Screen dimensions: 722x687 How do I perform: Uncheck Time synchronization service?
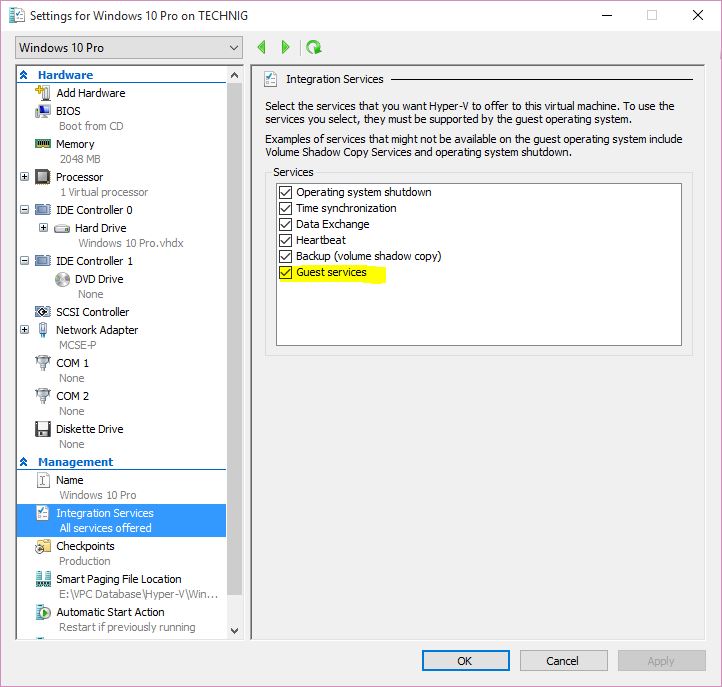[x=285, y=208]
